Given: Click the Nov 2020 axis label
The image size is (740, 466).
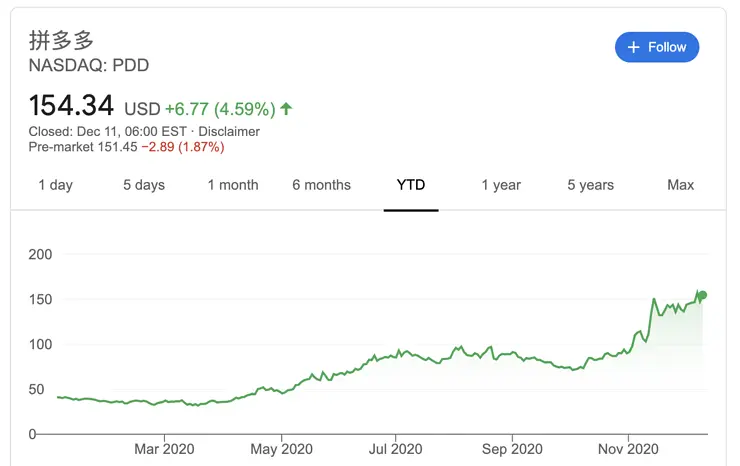Looking at the screenshot, I should (x=629, y=449).
